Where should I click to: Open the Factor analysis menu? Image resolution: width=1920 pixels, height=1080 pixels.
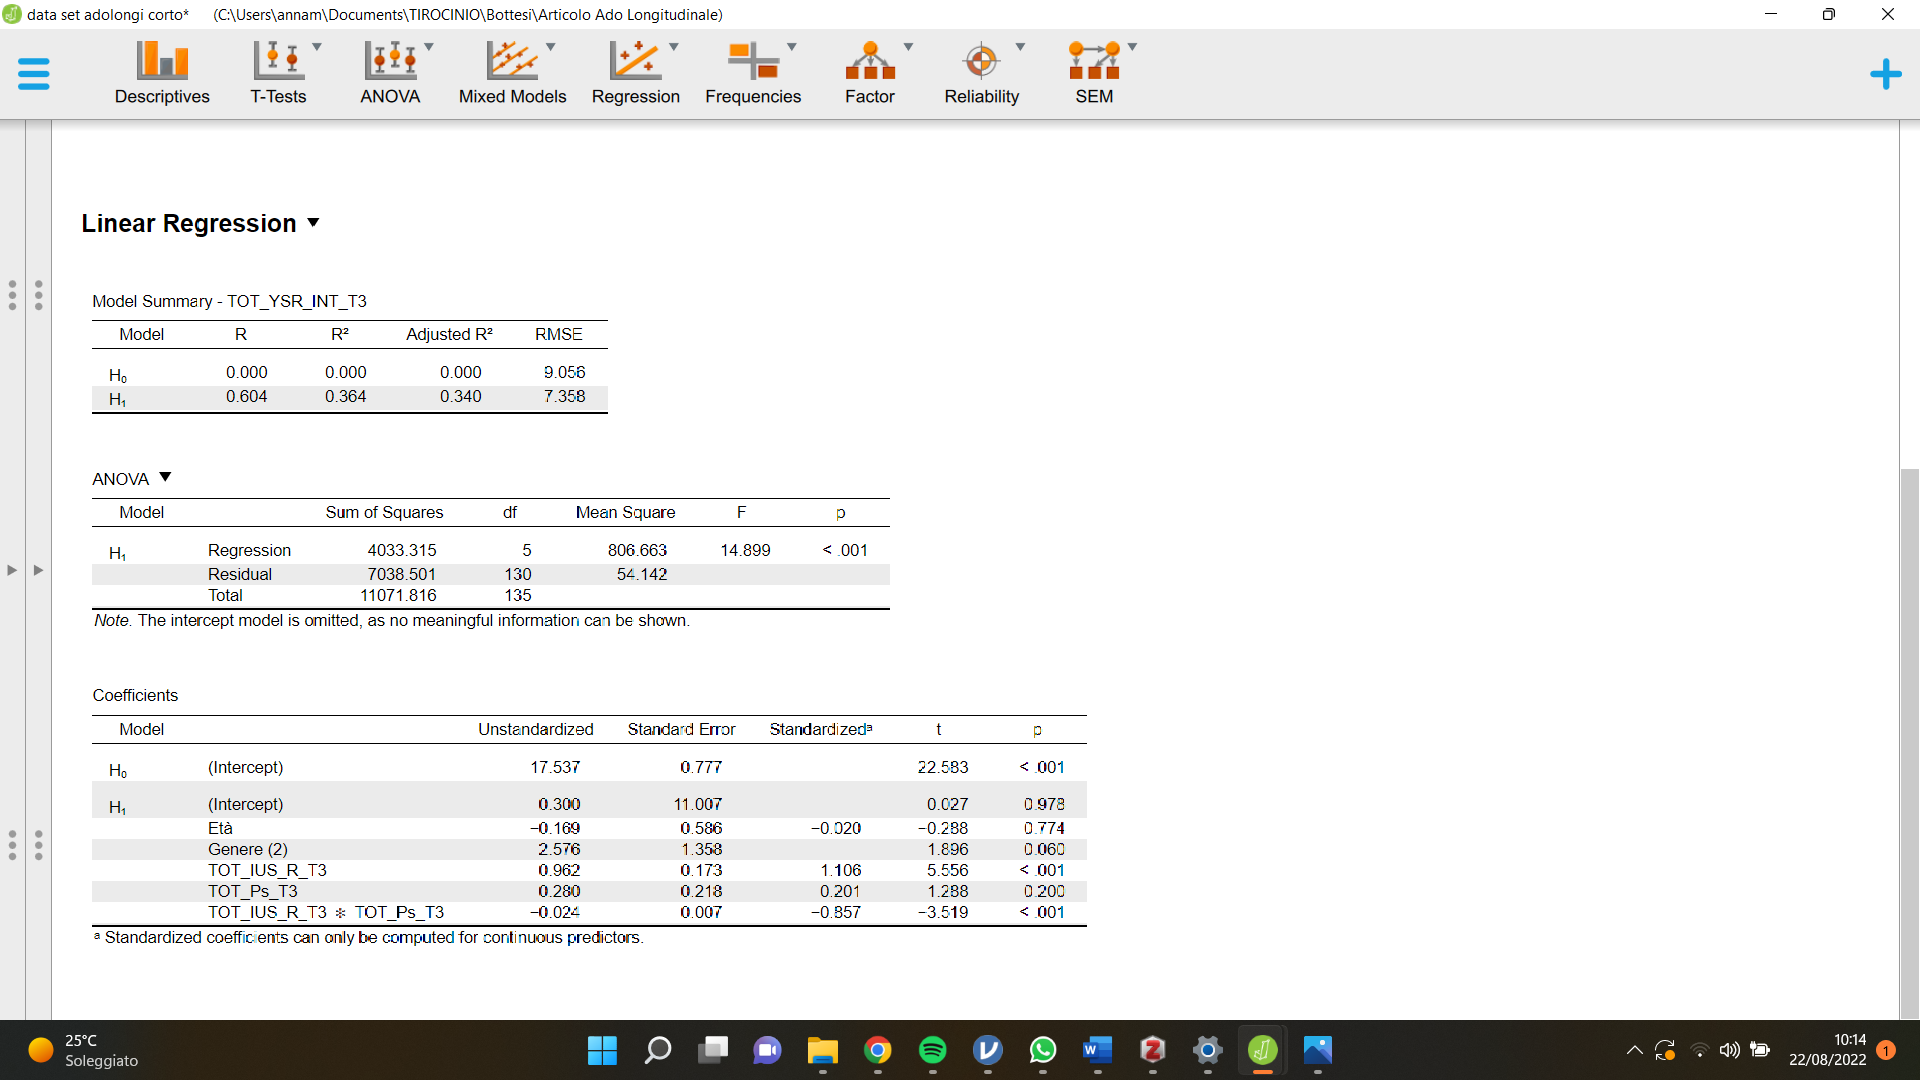point(869,73)
